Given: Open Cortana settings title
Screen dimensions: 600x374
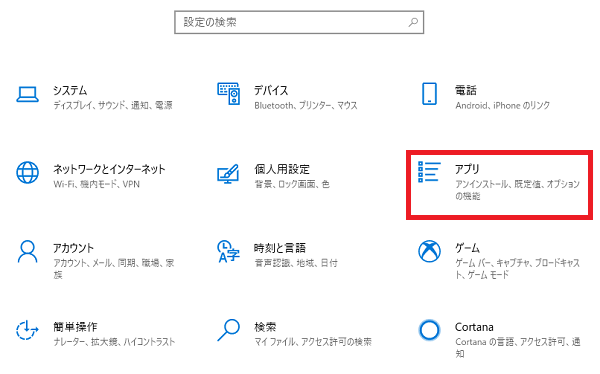Looking at the screenshot, I should click(474, 327).
